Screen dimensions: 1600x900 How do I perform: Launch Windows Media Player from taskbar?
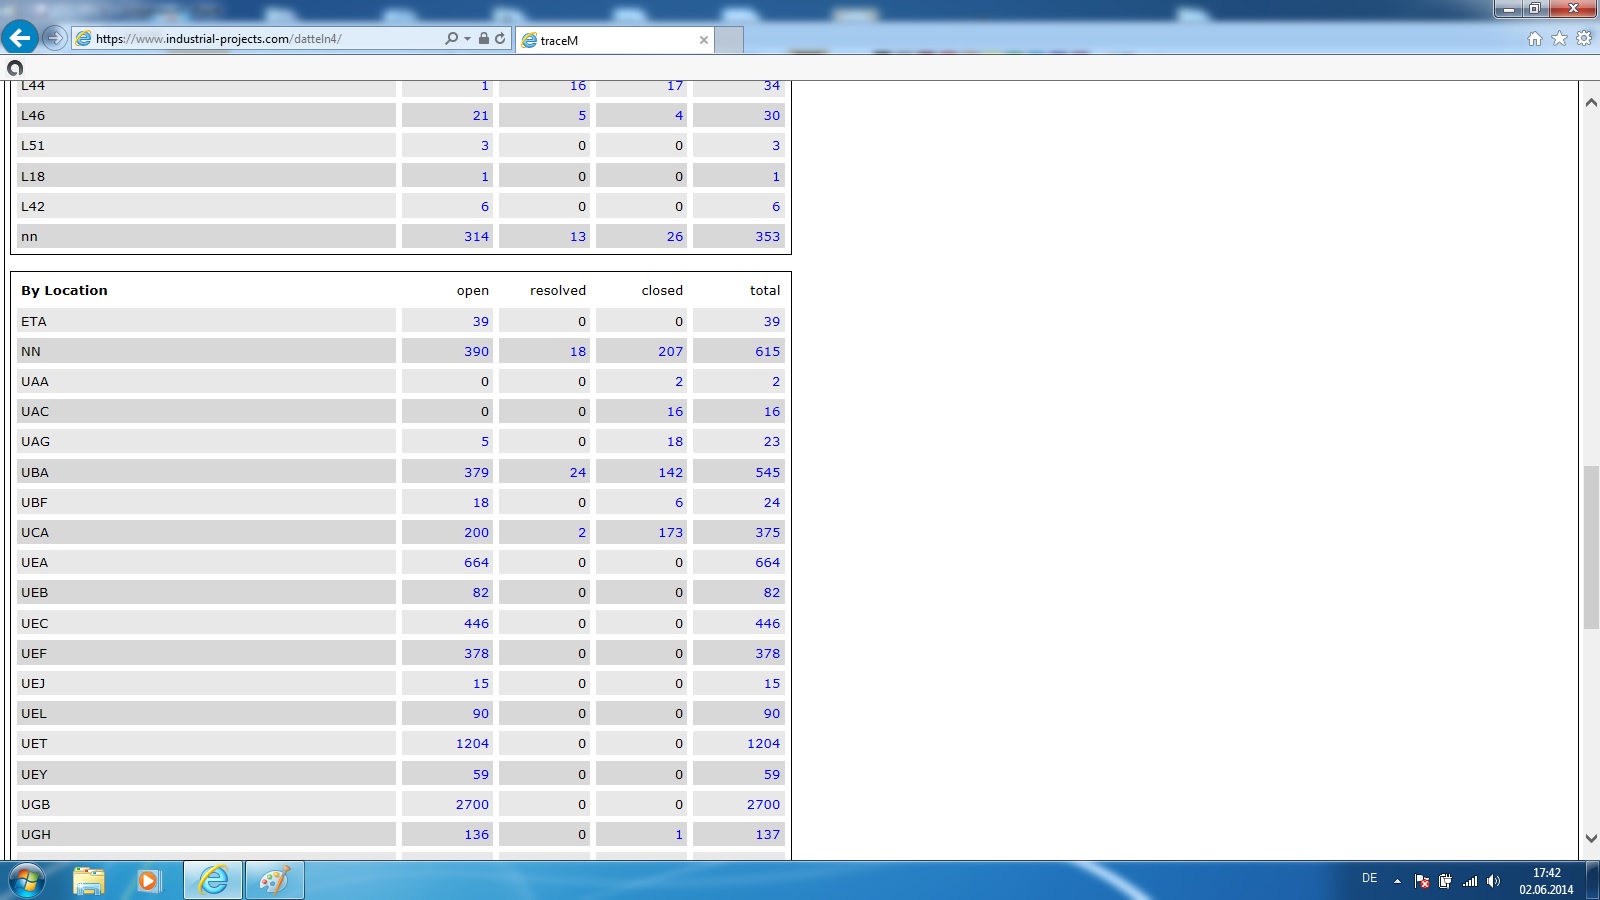[x=149, y=881]
